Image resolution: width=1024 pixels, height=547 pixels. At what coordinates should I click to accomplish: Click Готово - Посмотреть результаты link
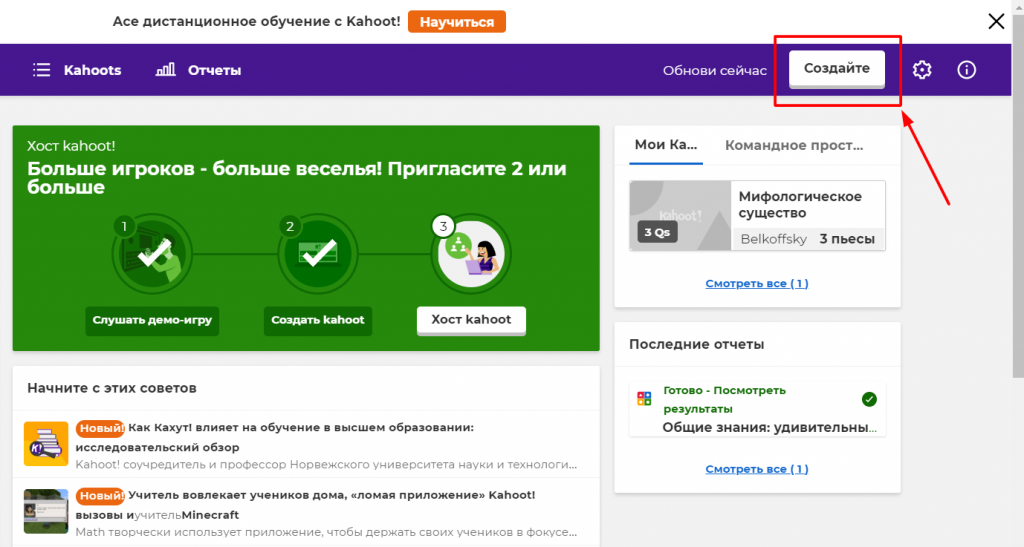pyautogui.click(x=724, y=399)
